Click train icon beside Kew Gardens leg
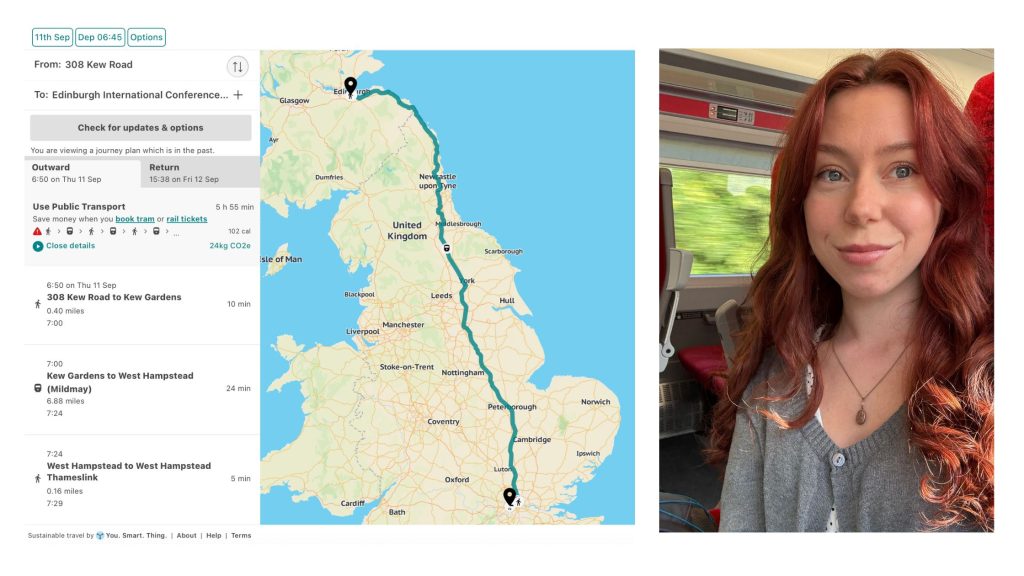Viewport: 1024px width, 576px height. [x=38, y=388]
